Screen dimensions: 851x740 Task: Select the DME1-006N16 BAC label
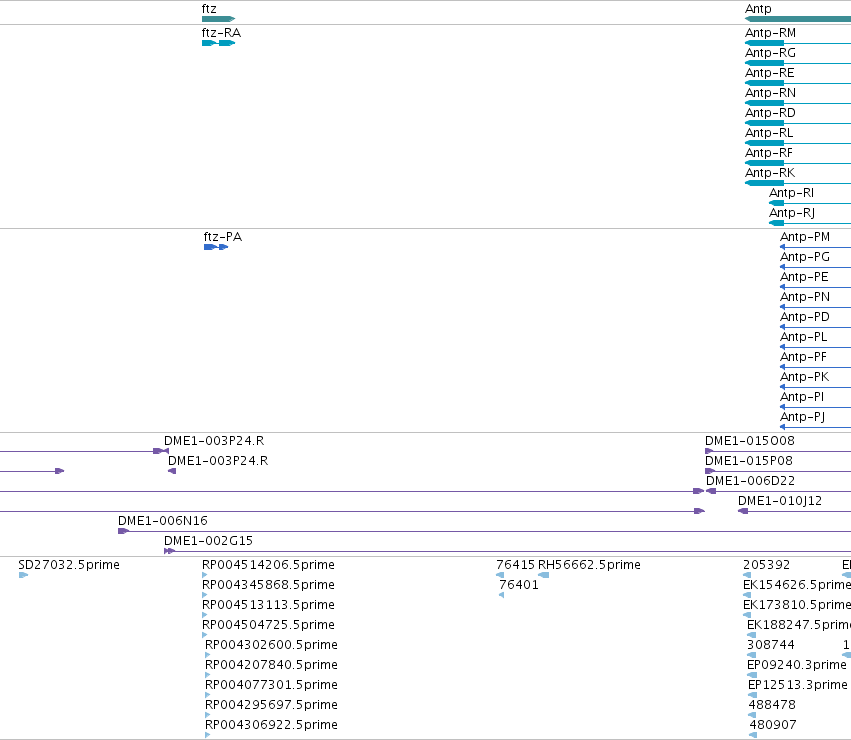pos(163,521)
